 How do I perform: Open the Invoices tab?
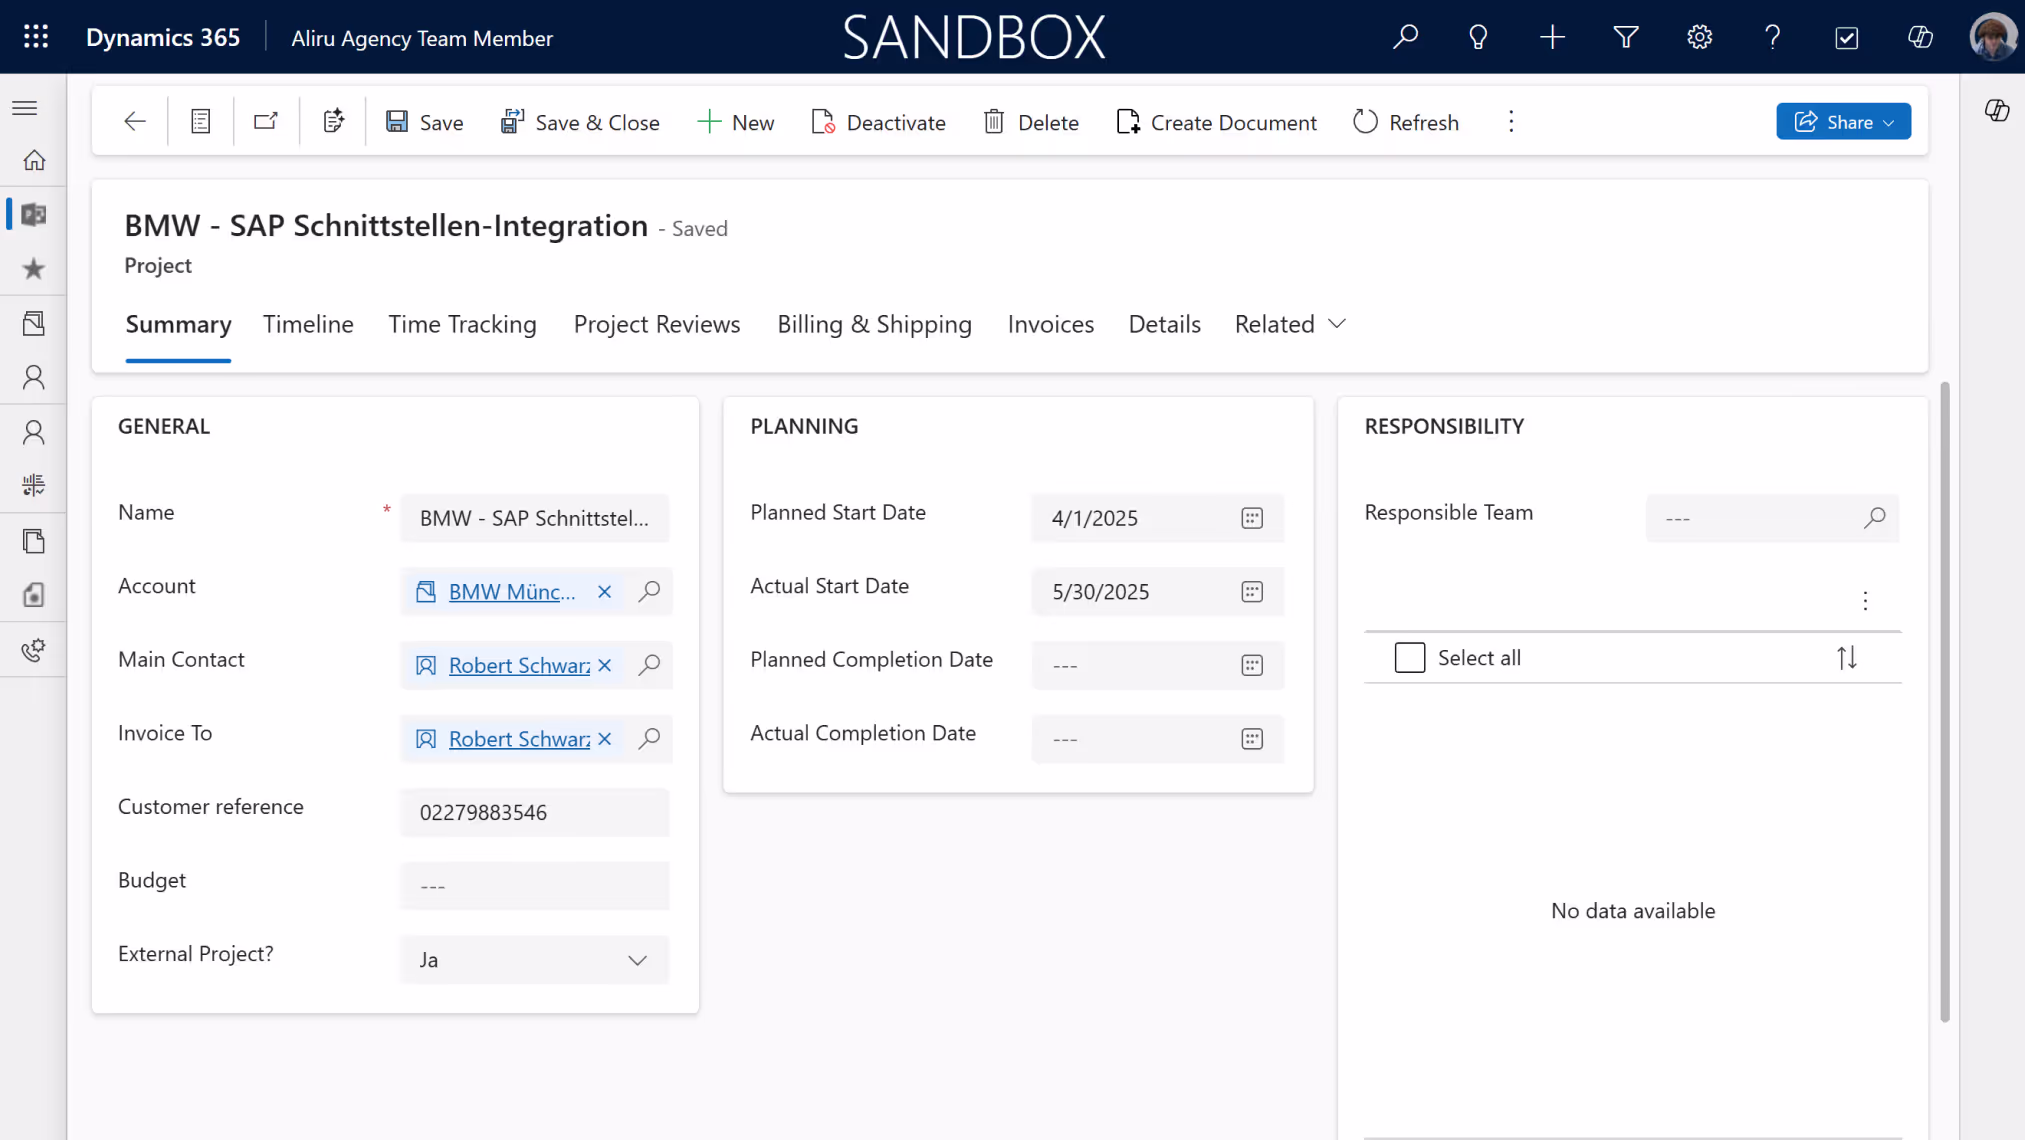[1050, 324]
